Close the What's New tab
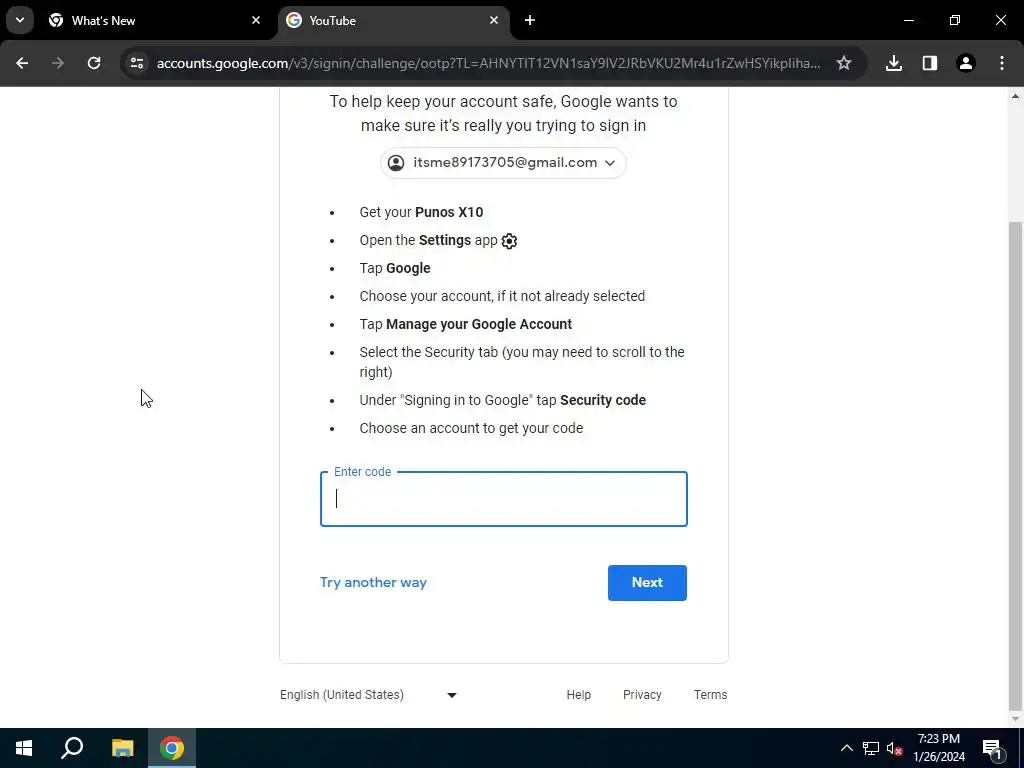The height and width of the screenshot is (768, 1024). pos(256,20)
